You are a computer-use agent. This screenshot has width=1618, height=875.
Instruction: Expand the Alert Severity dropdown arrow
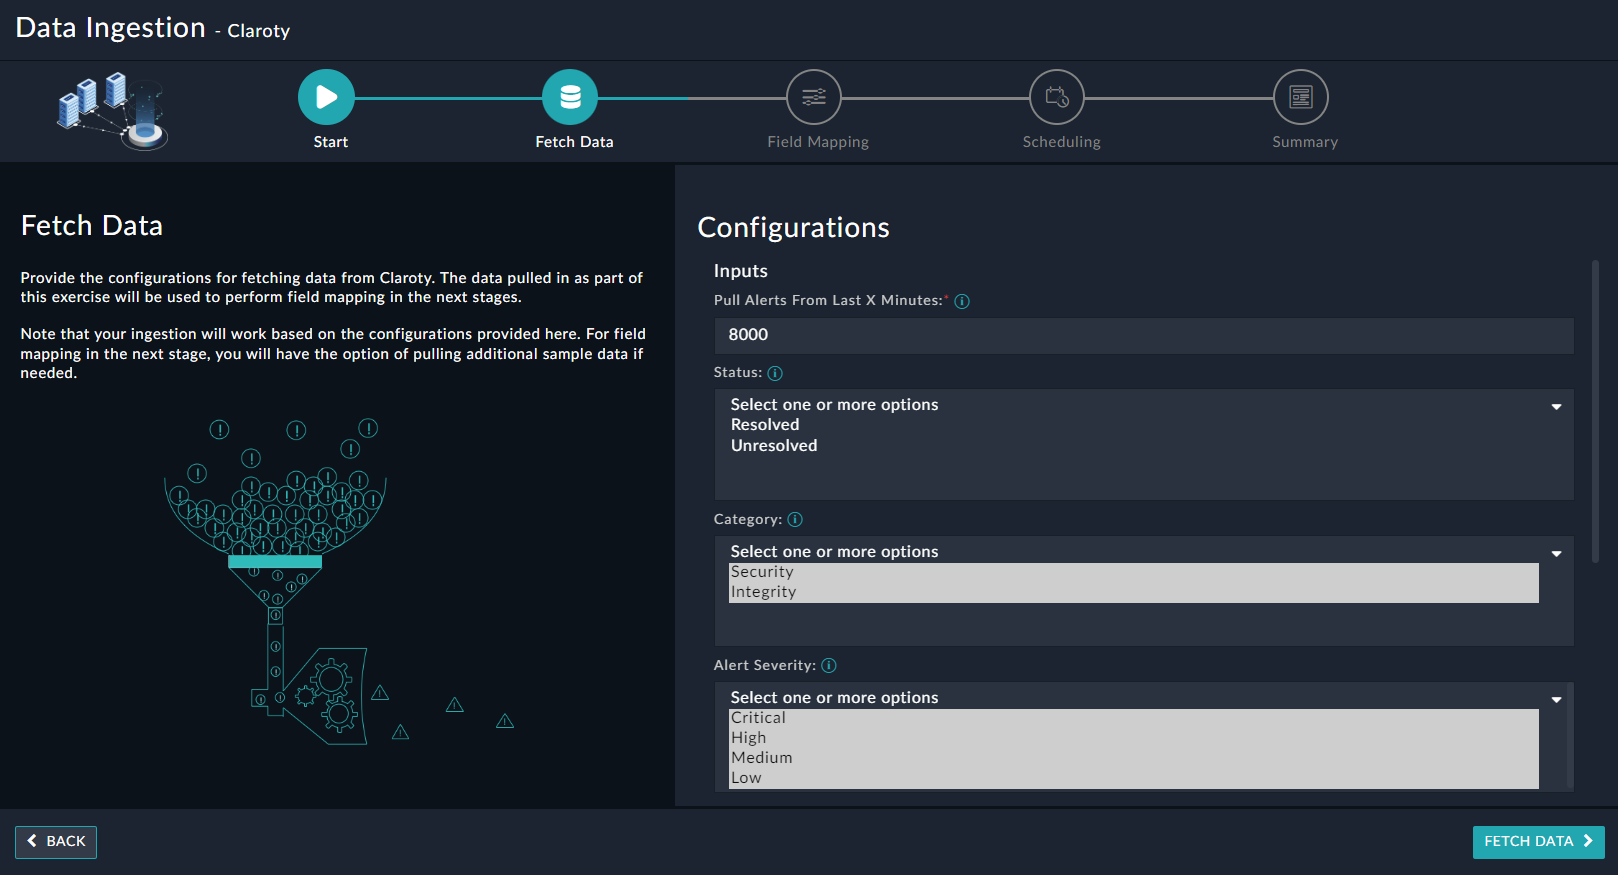pos(1556,699)
